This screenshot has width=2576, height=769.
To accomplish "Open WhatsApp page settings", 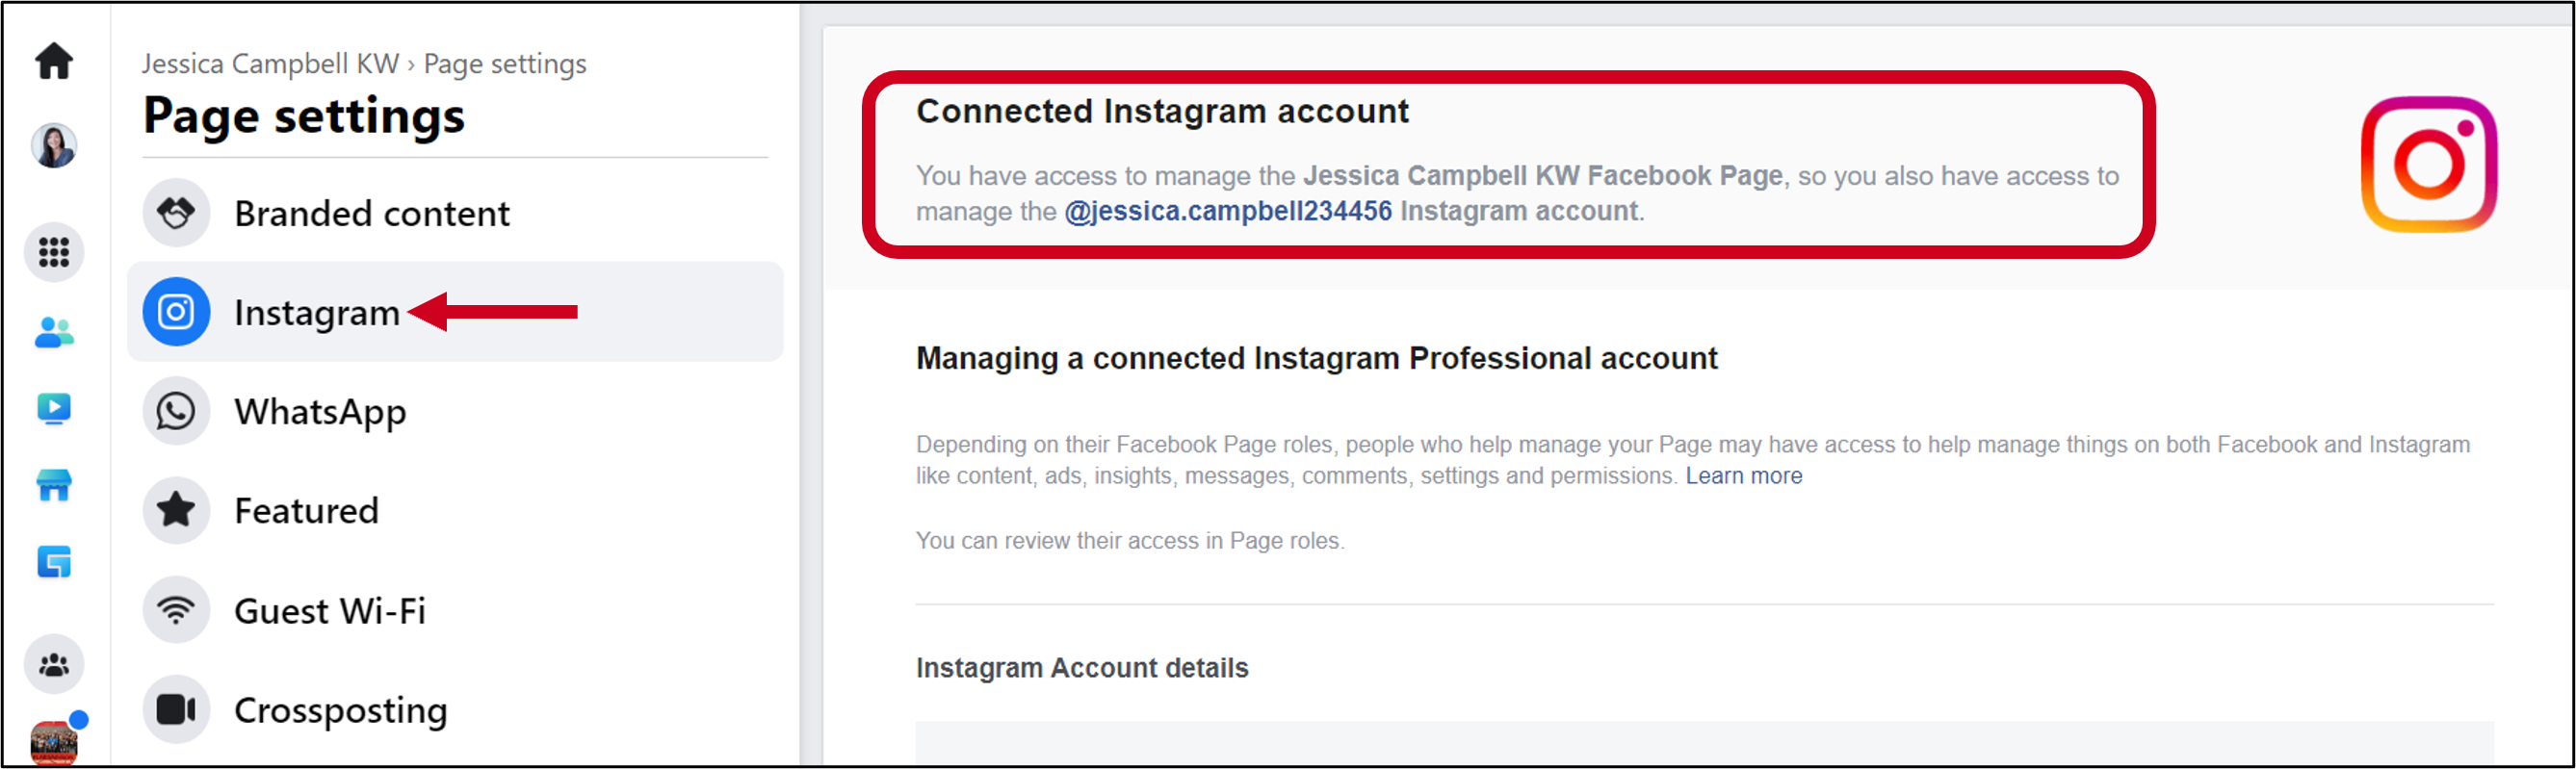I will pos(455,411).
